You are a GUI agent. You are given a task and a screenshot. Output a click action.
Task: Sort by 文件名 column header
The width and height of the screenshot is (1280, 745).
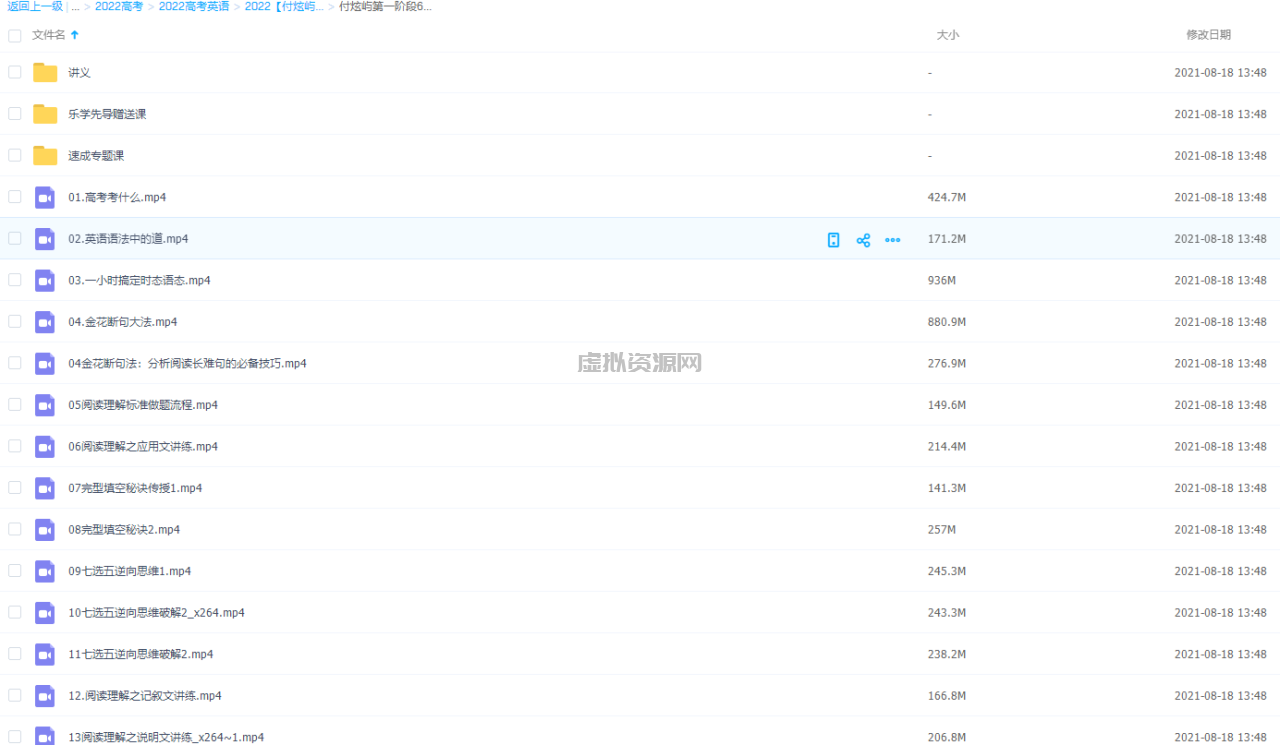coord(48,35)
